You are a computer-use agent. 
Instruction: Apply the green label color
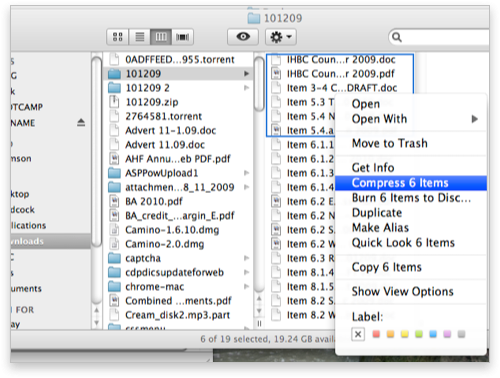(419, 334)
